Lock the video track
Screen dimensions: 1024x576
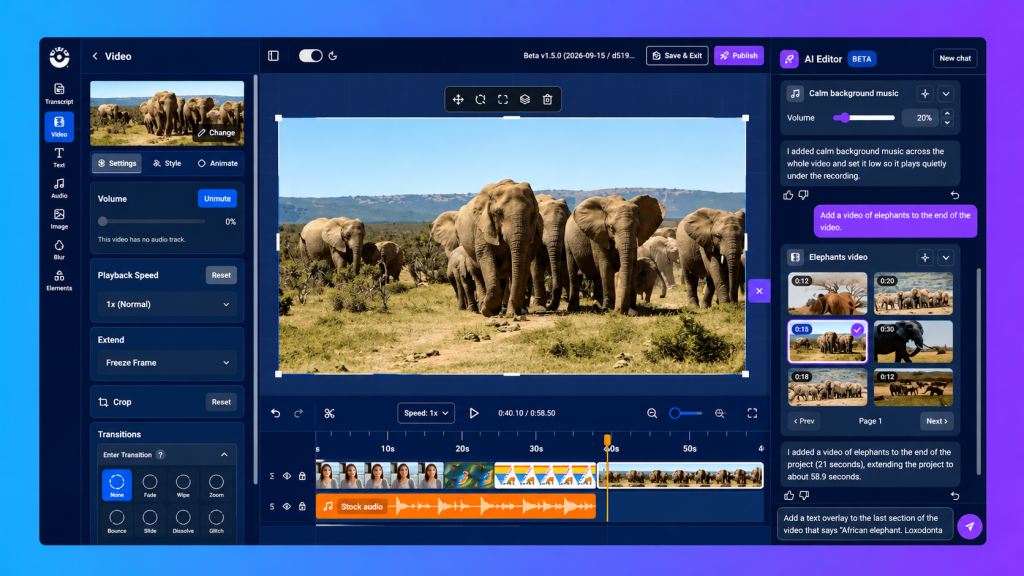tap(302, 476)
